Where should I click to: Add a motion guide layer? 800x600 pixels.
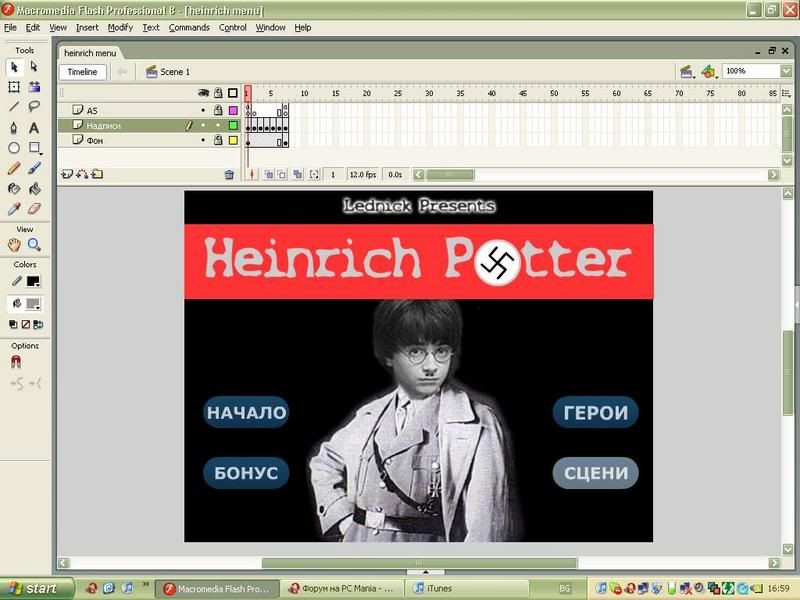[x=82, y=174]
